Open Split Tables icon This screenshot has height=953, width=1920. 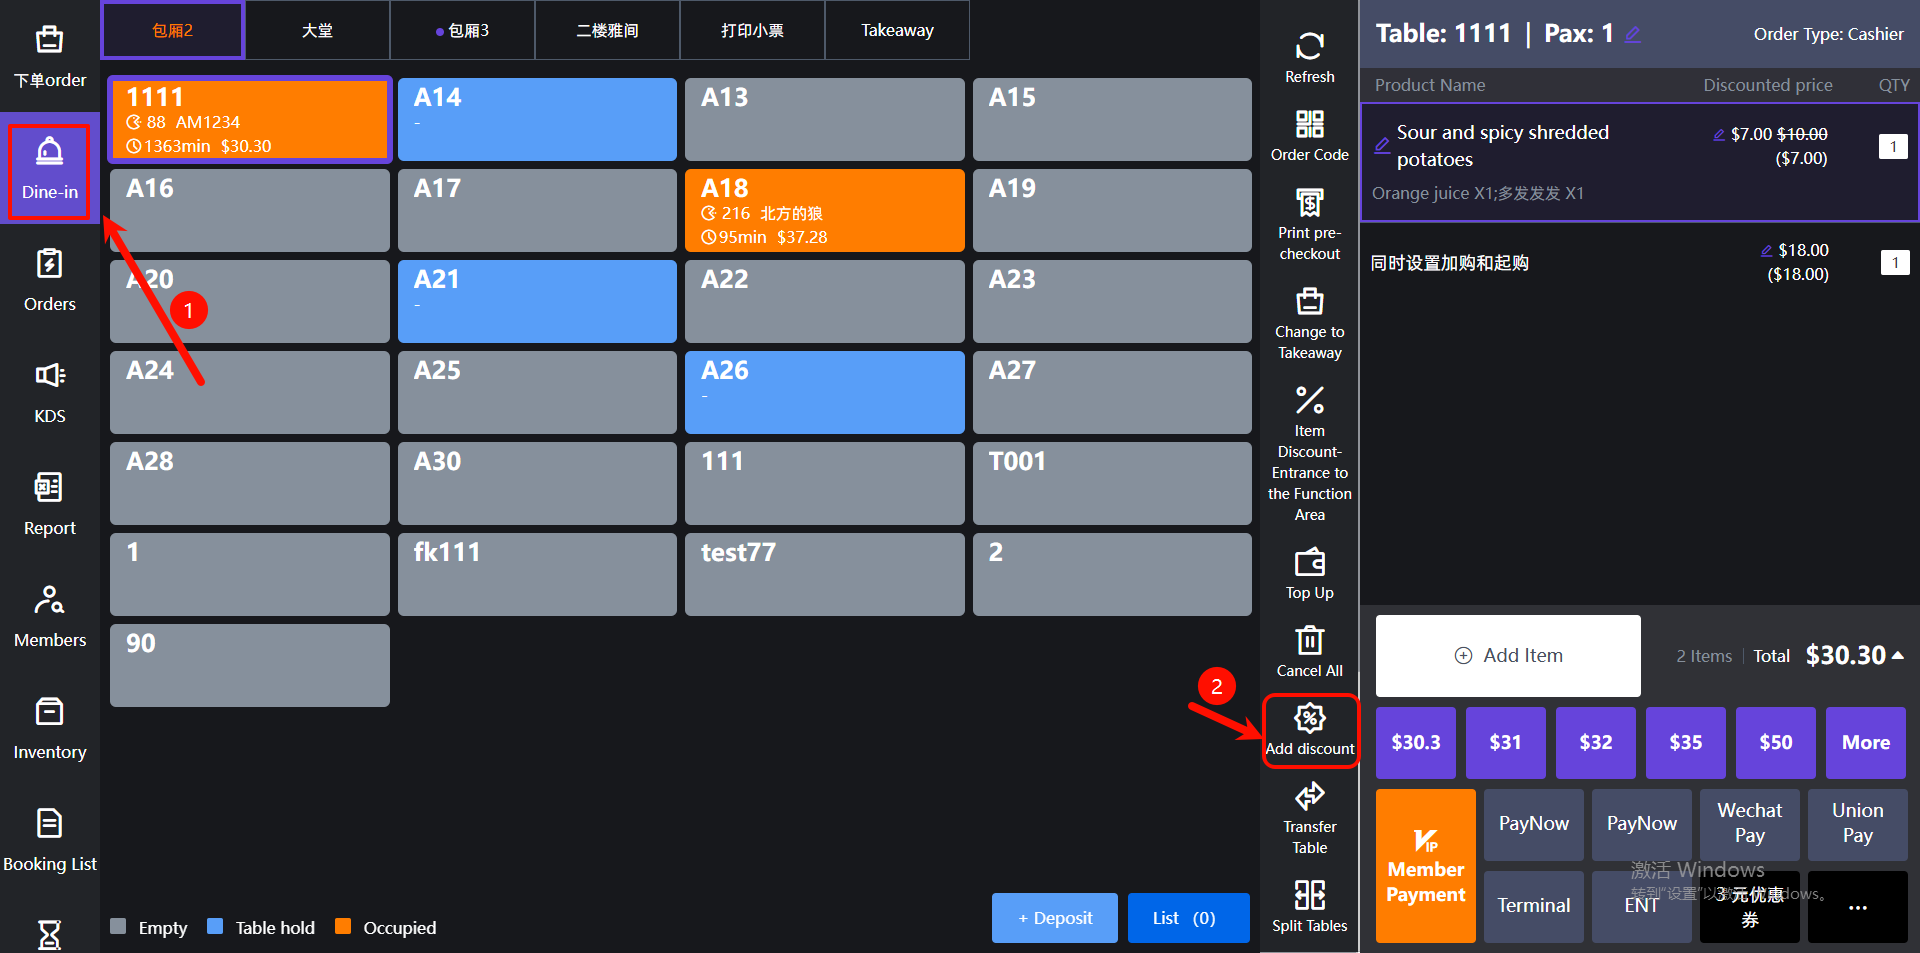pyautogui.click(x=1309, y=895)
